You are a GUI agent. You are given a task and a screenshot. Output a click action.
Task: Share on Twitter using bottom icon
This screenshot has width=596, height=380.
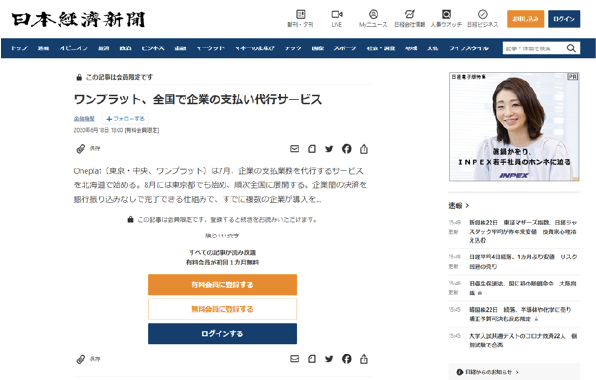pos(329,359)
